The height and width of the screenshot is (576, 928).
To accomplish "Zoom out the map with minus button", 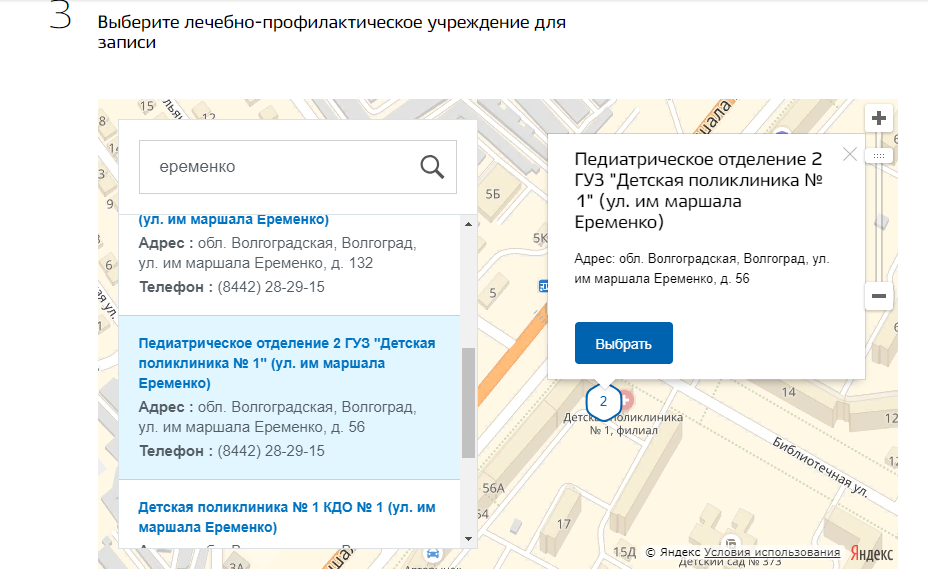I will point(879,296).
